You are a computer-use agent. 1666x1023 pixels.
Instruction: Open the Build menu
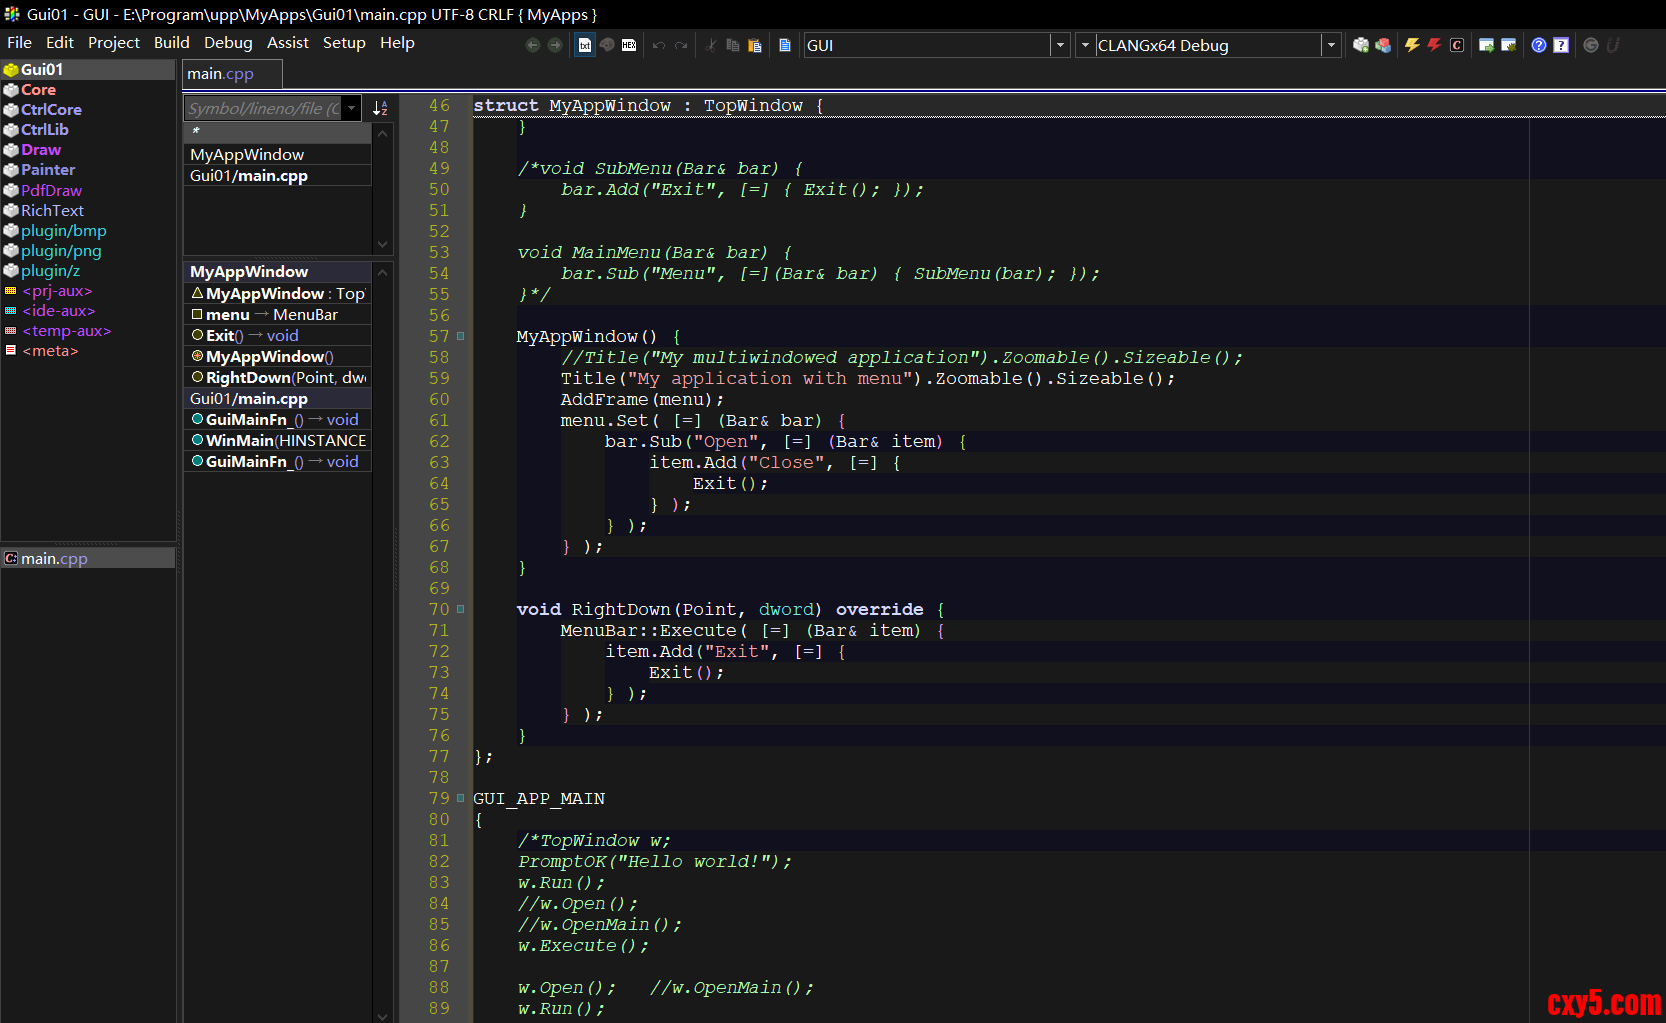tap(171, 43)
